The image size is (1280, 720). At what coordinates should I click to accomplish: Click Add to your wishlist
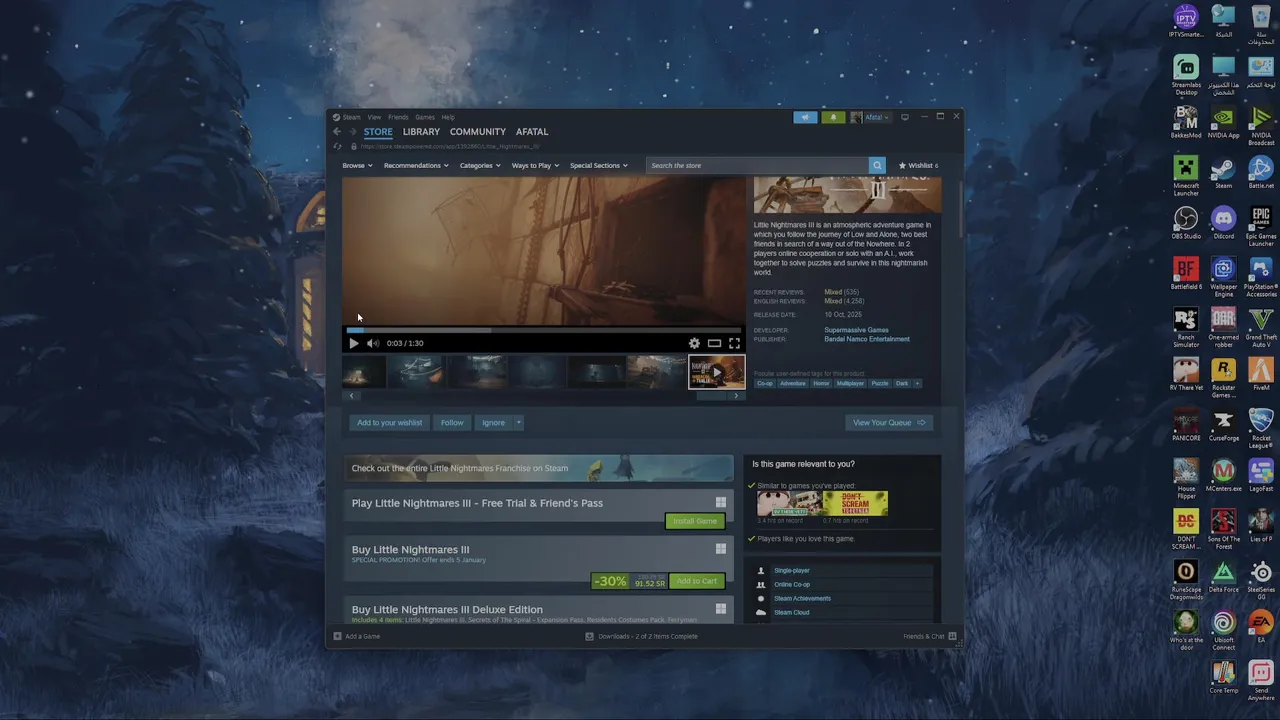coord(390,422)
